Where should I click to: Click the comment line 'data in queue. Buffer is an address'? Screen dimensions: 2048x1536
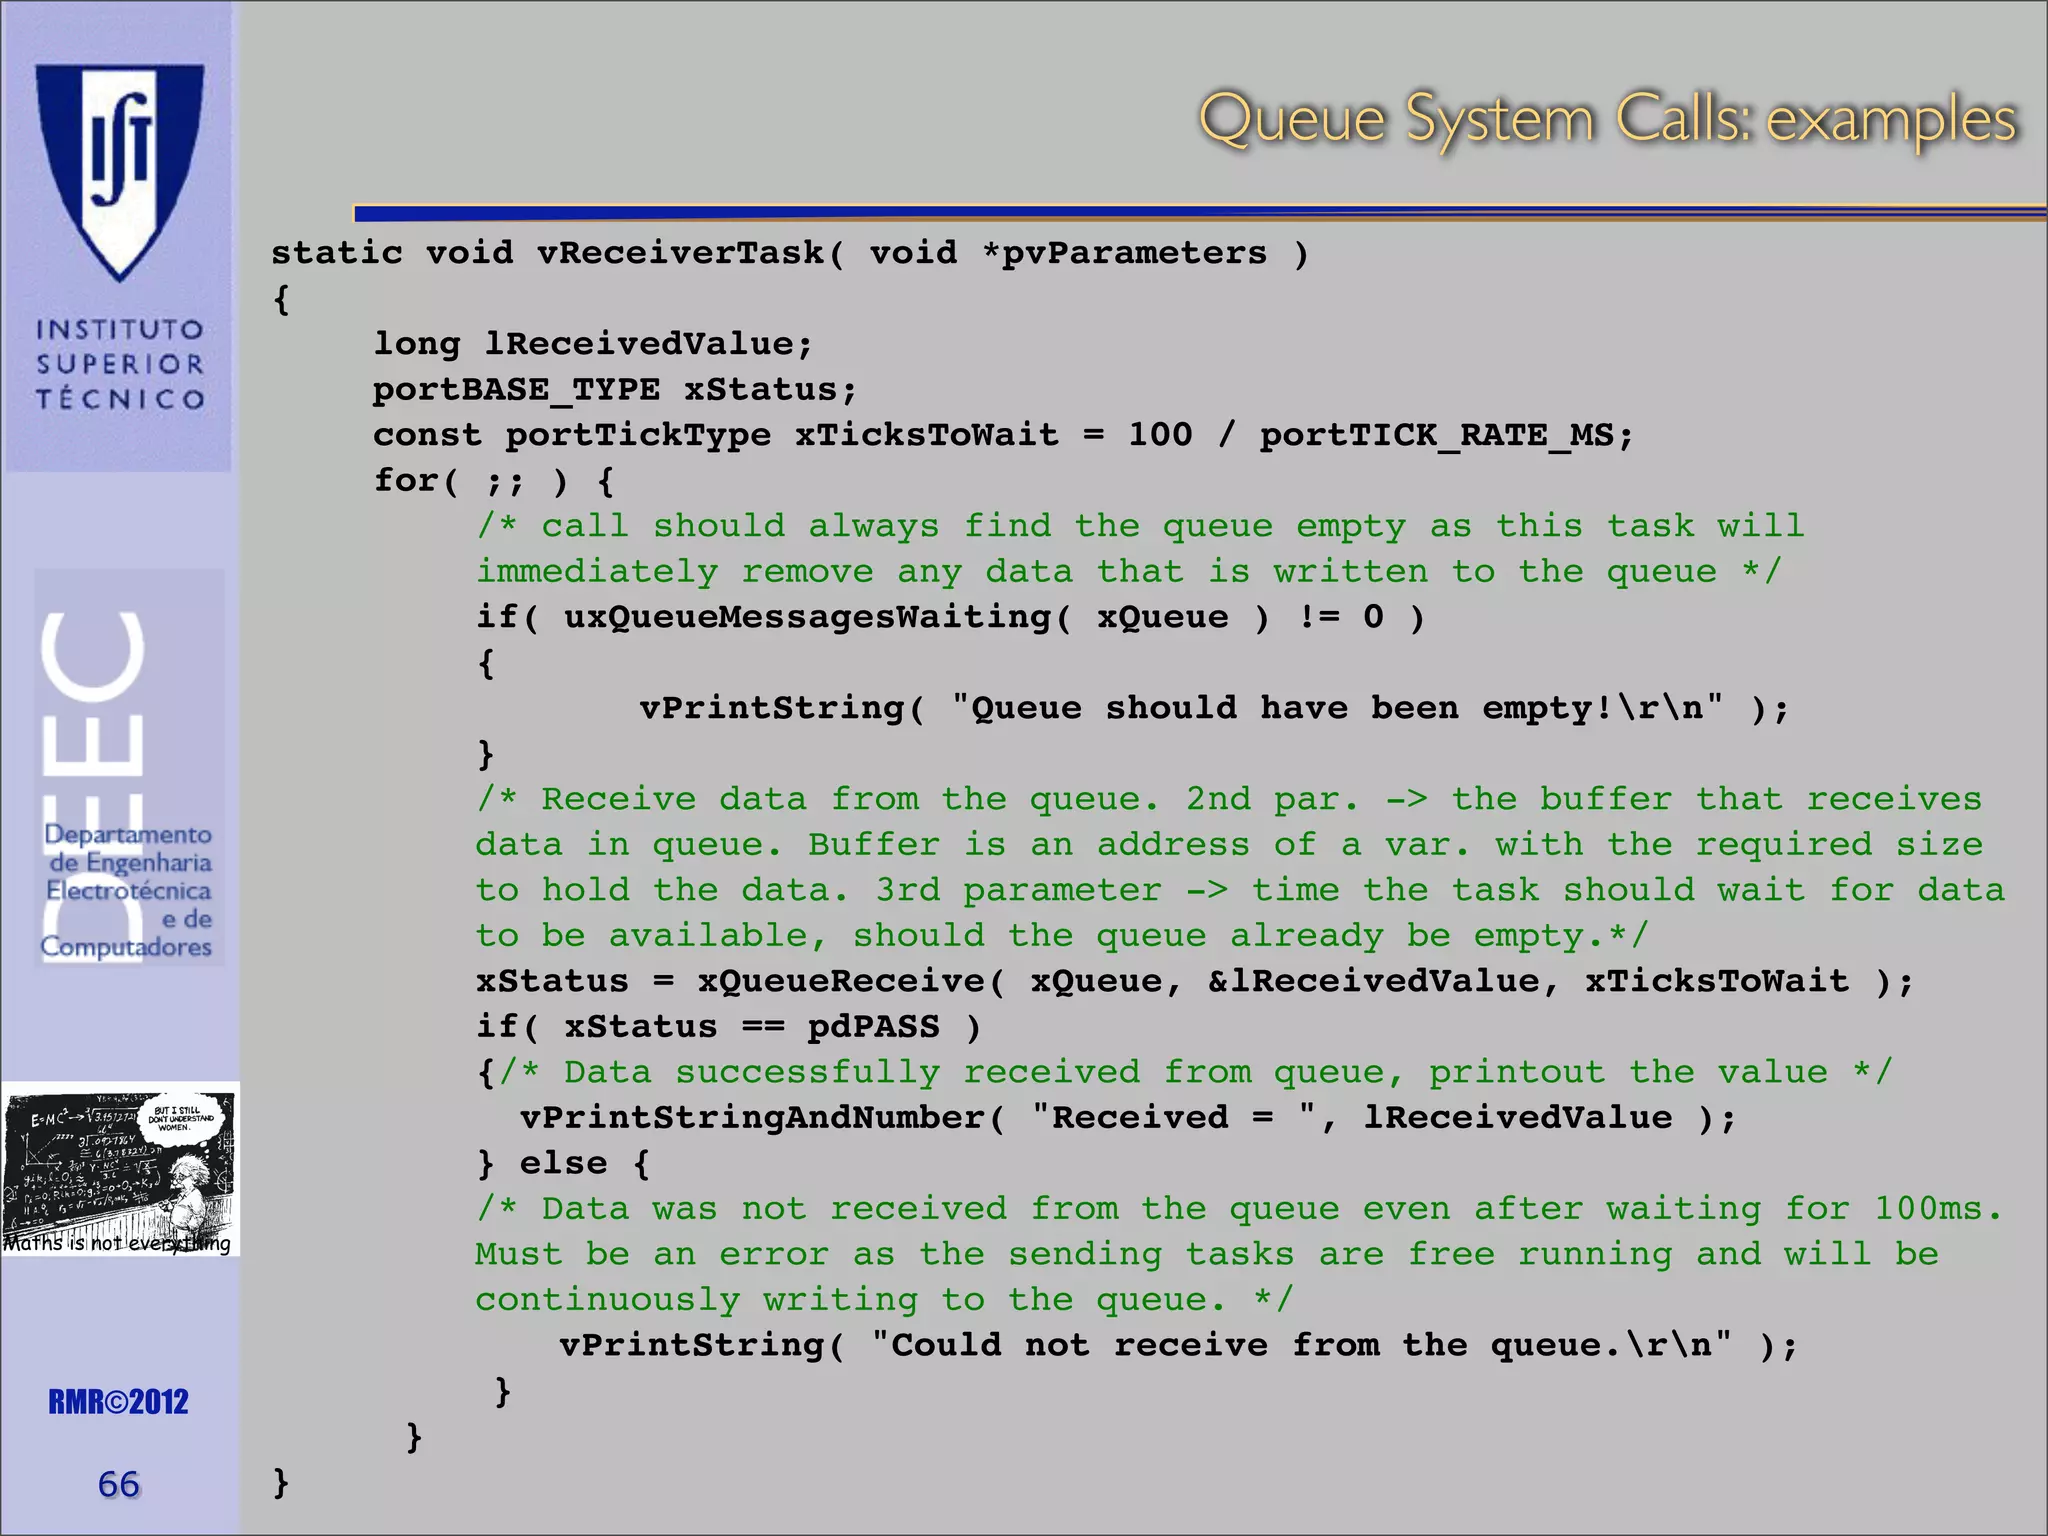click(1229, 845)
